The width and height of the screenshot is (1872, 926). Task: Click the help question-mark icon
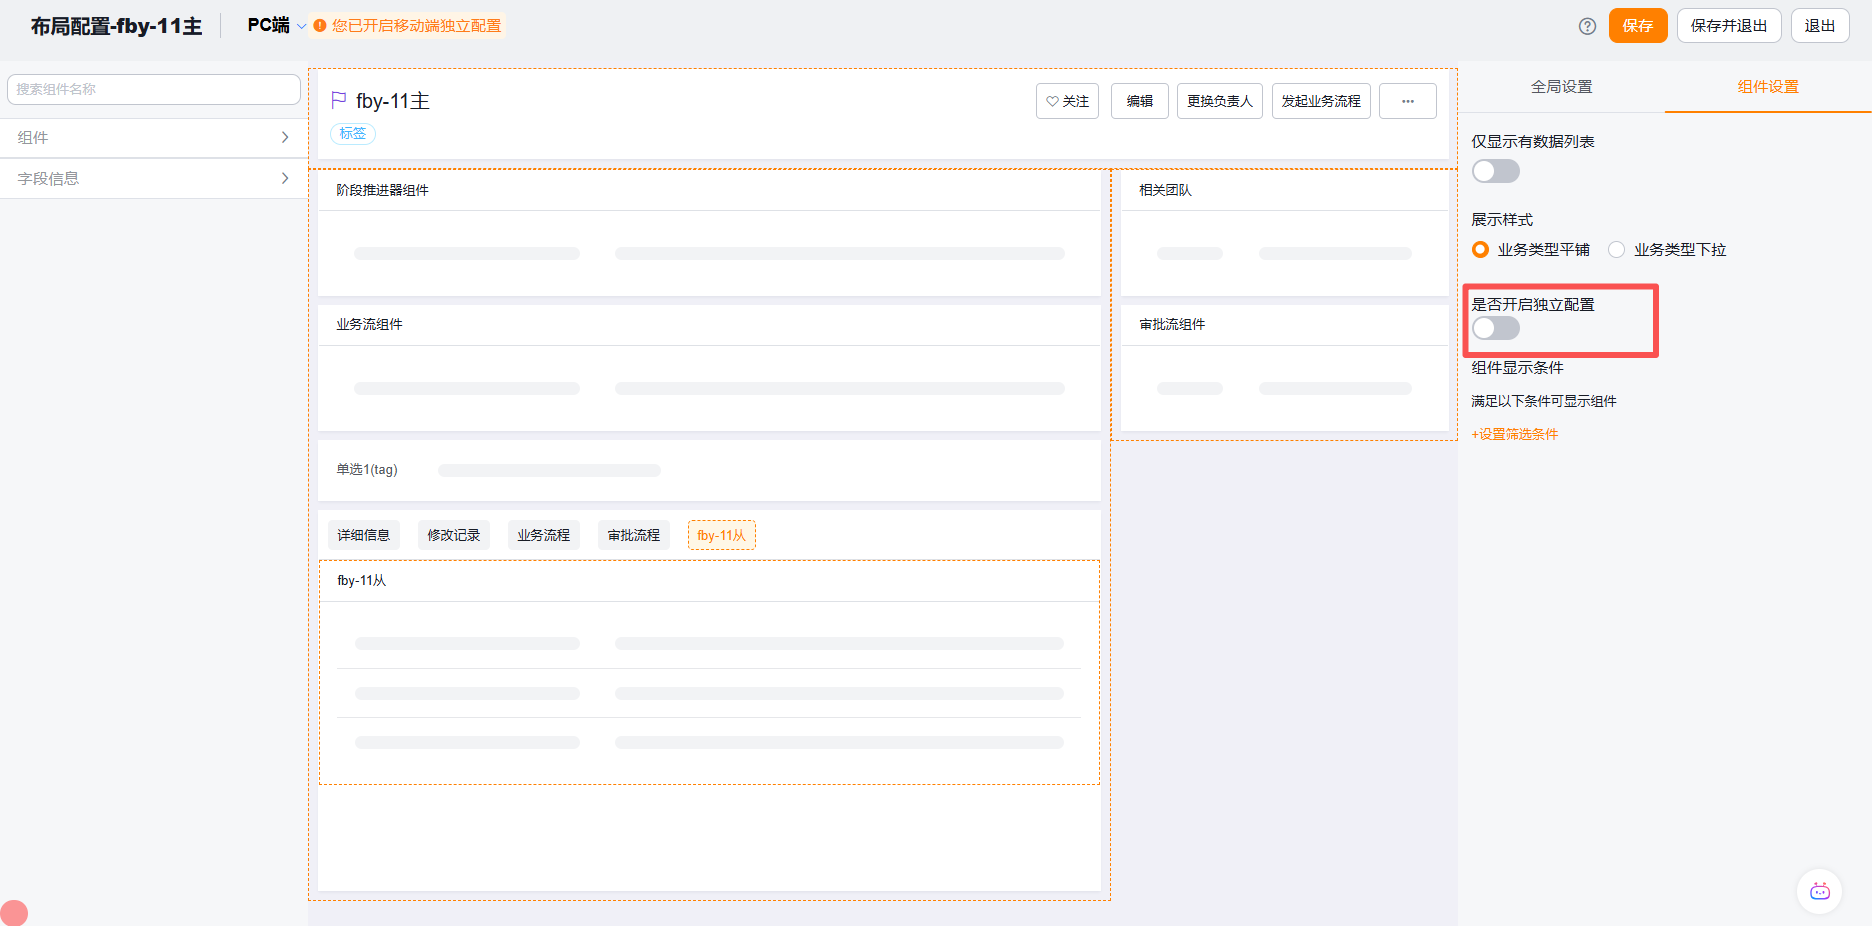[x=1587, y=26]
